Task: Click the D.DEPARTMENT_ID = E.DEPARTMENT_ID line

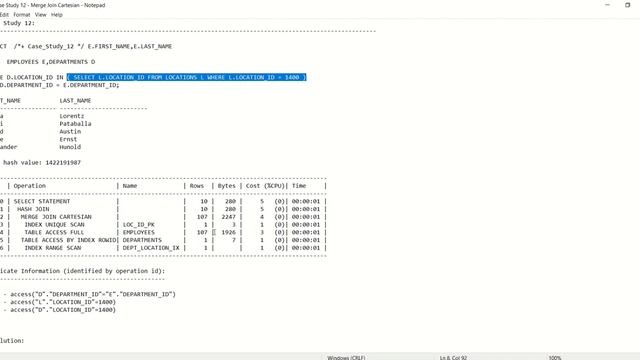Action: click(x=60, y=85)
